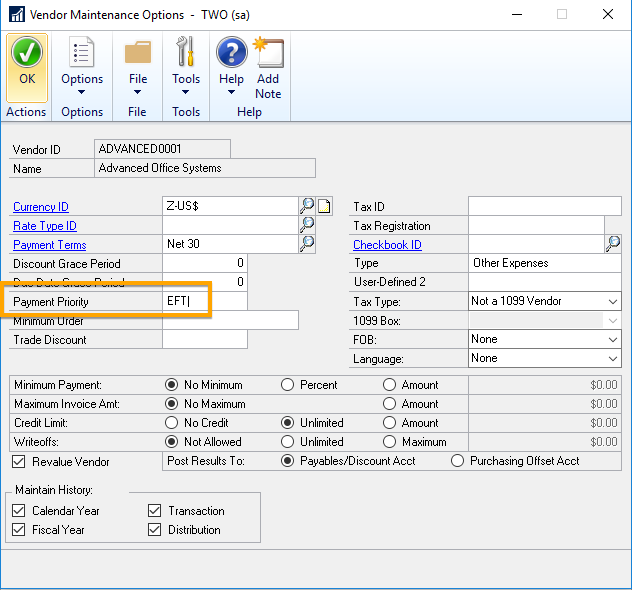This screenshot has height=590, width=632.
Task: Select Amount for Minimum Payment
Action: [x=389, y=385]
